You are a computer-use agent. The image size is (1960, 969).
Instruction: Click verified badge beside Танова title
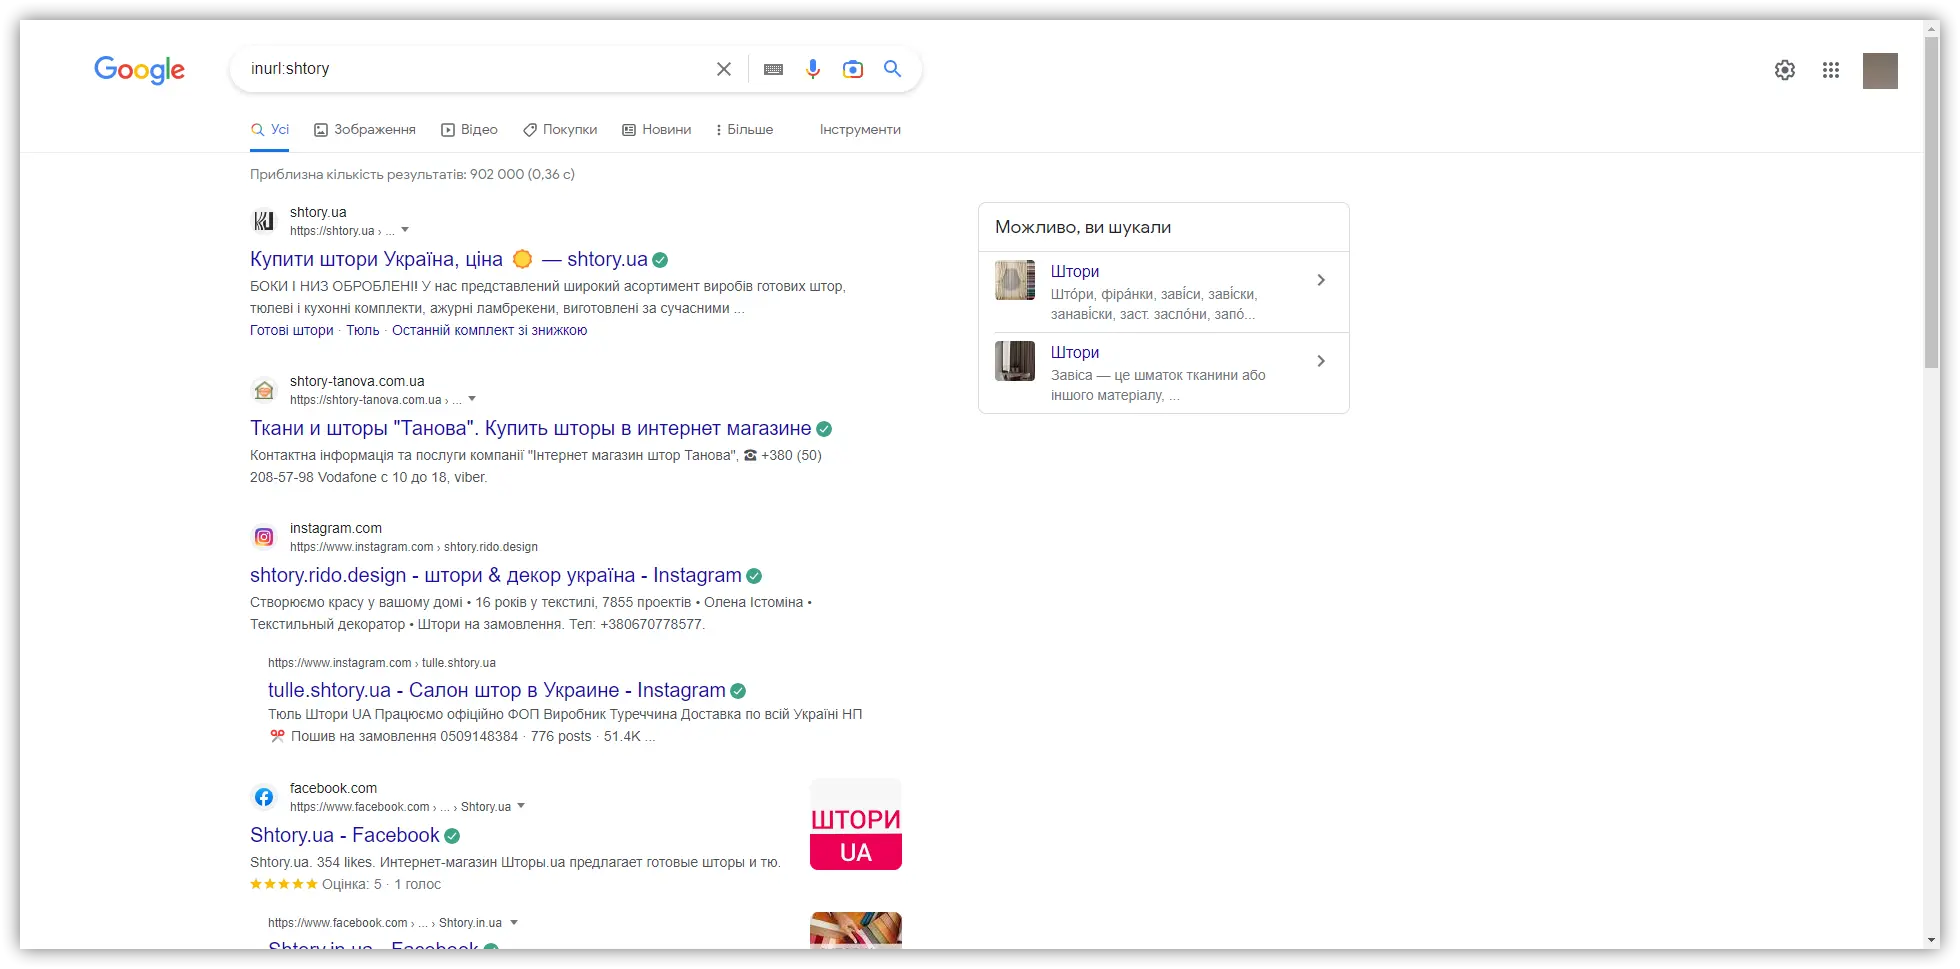coord(824,429)
